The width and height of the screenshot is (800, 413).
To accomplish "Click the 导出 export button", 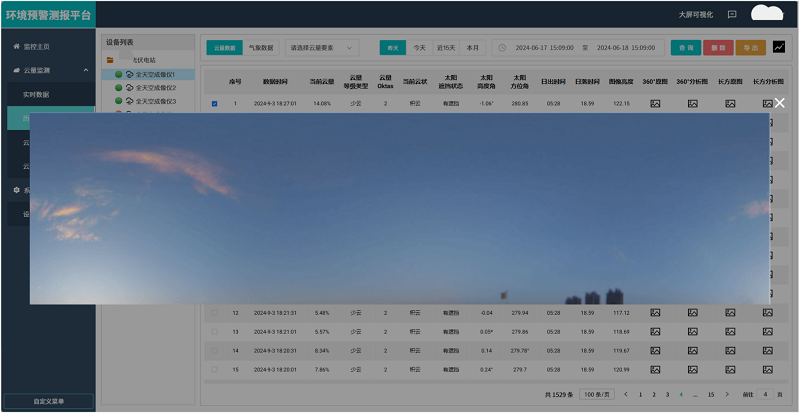I will coord(749,47).
